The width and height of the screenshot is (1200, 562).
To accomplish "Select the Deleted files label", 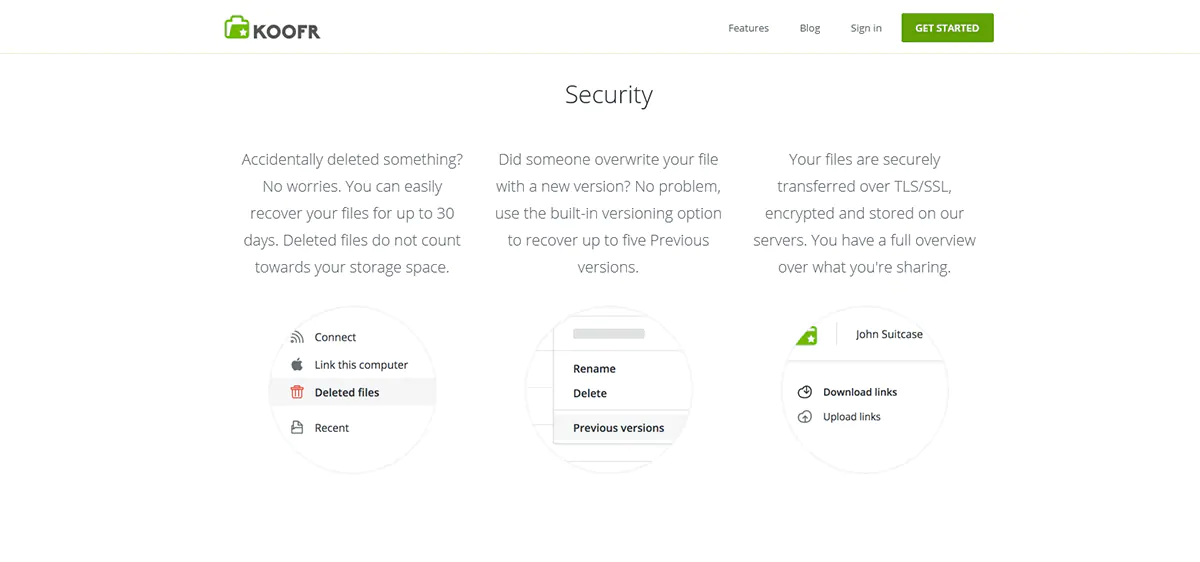I will pos(347,393).
